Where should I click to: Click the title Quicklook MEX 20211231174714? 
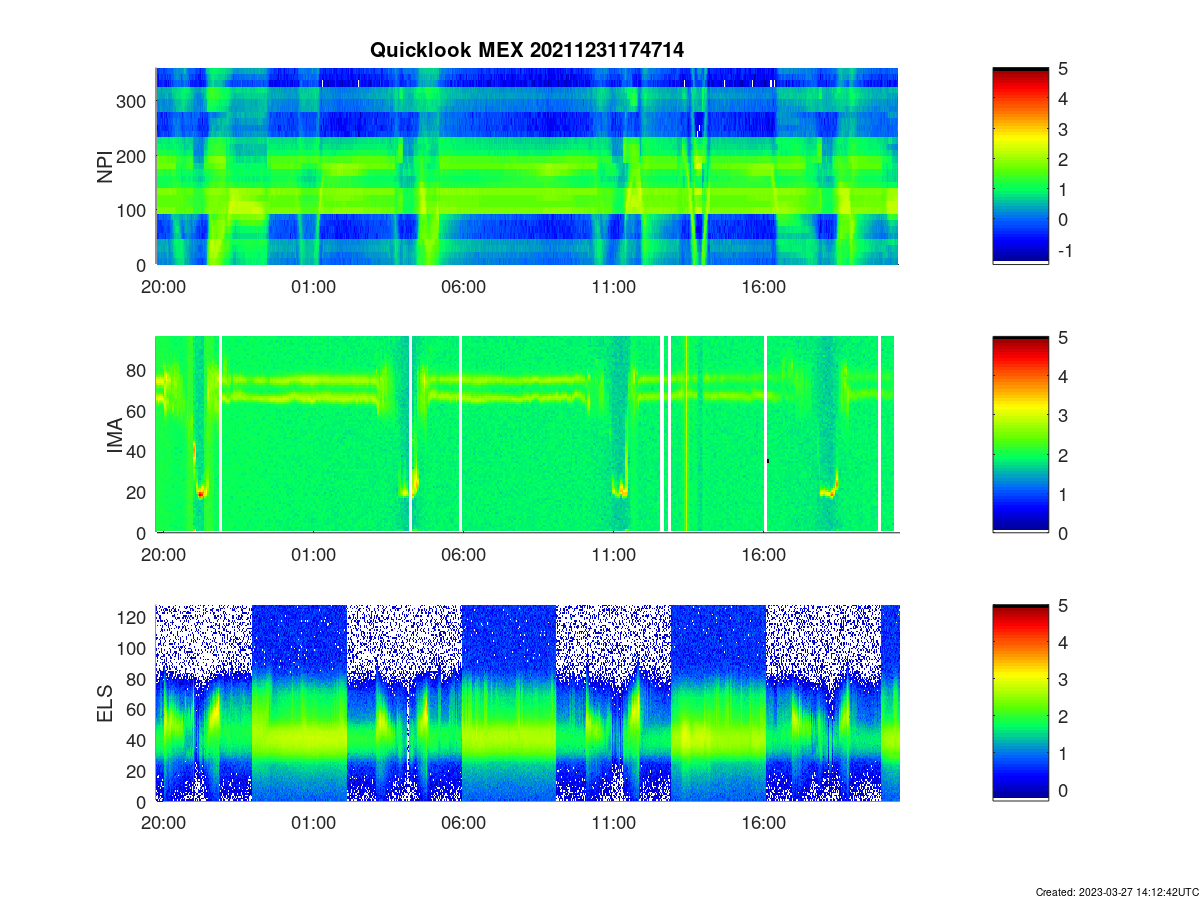click(x=527, y=50)
